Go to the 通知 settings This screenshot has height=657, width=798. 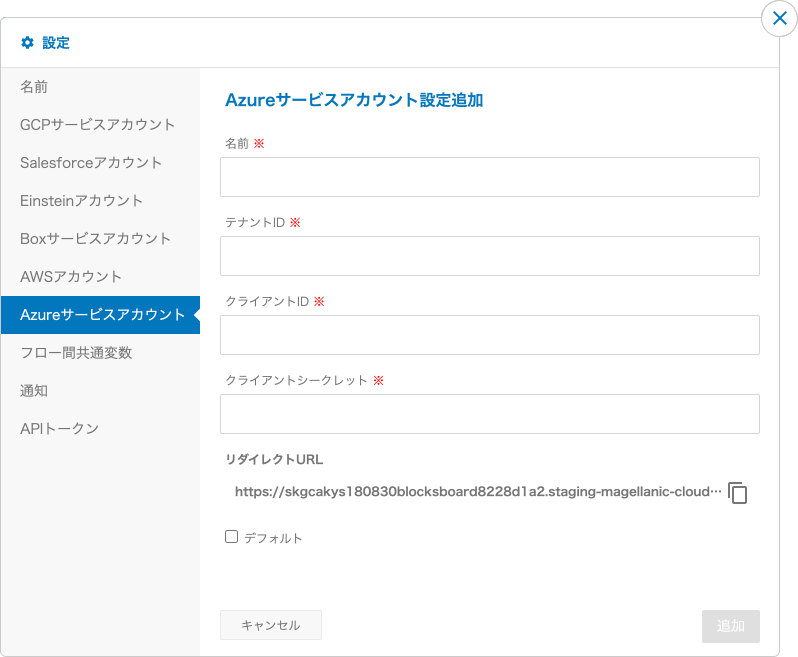100,391
